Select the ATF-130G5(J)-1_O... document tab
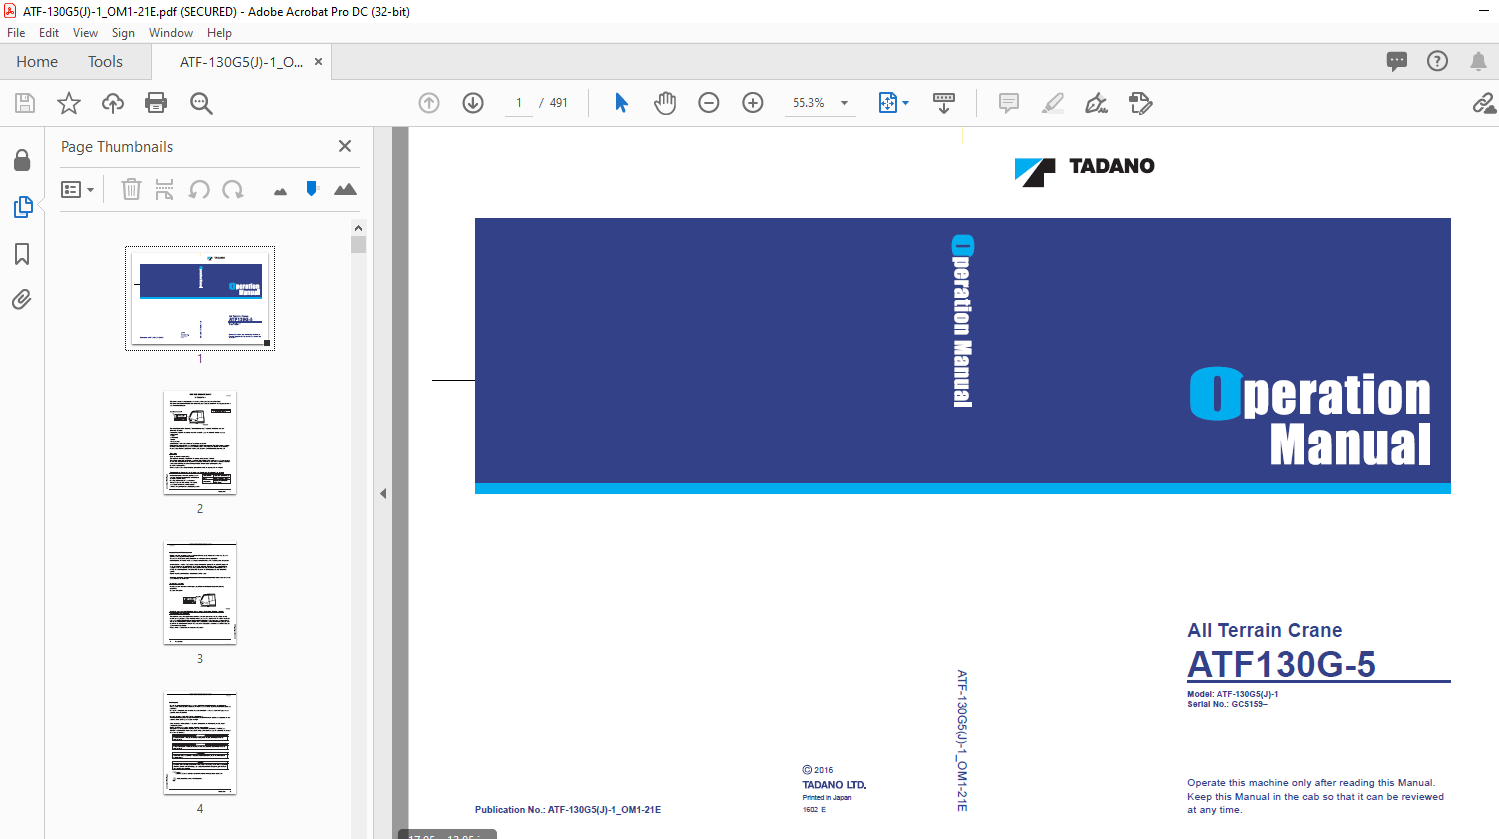 pyautogui.click(x=241, y=62)
